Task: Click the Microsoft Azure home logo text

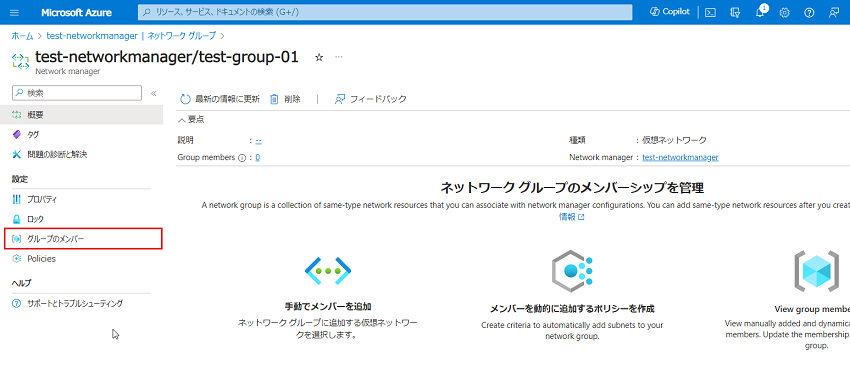Action: 76,12
